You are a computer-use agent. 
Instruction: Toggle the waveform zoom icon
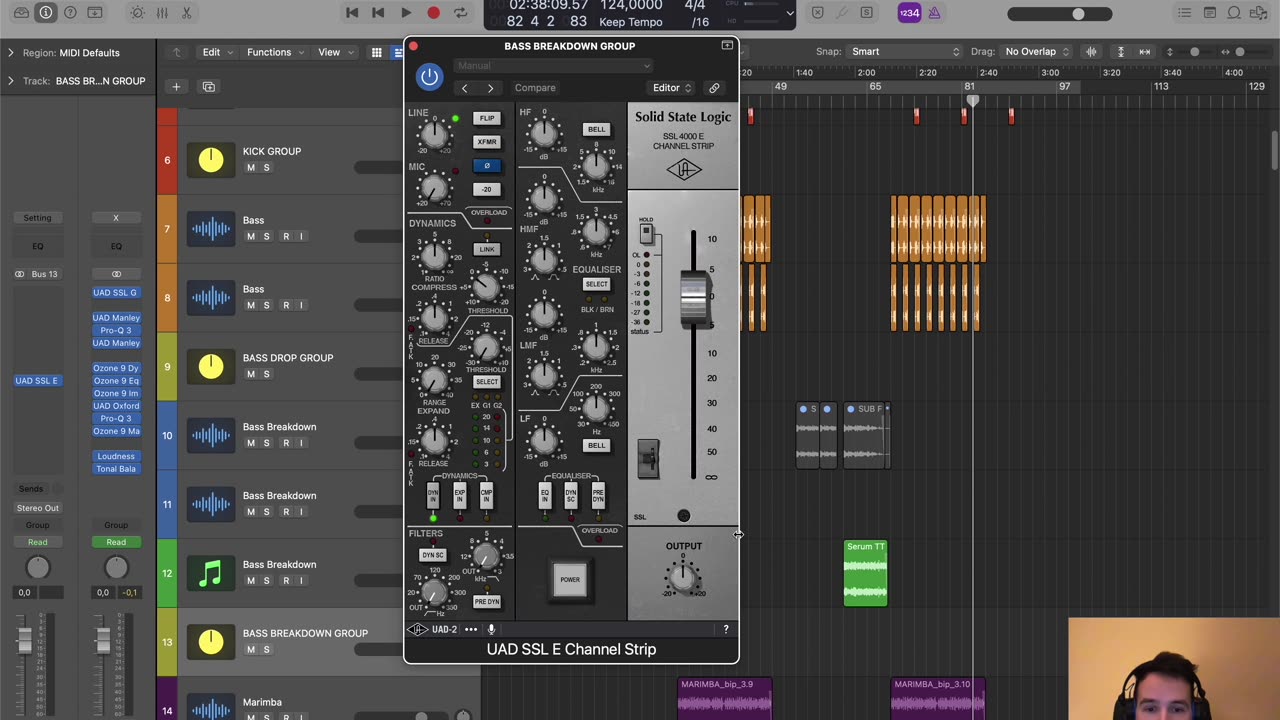[x=1091, y=52]
